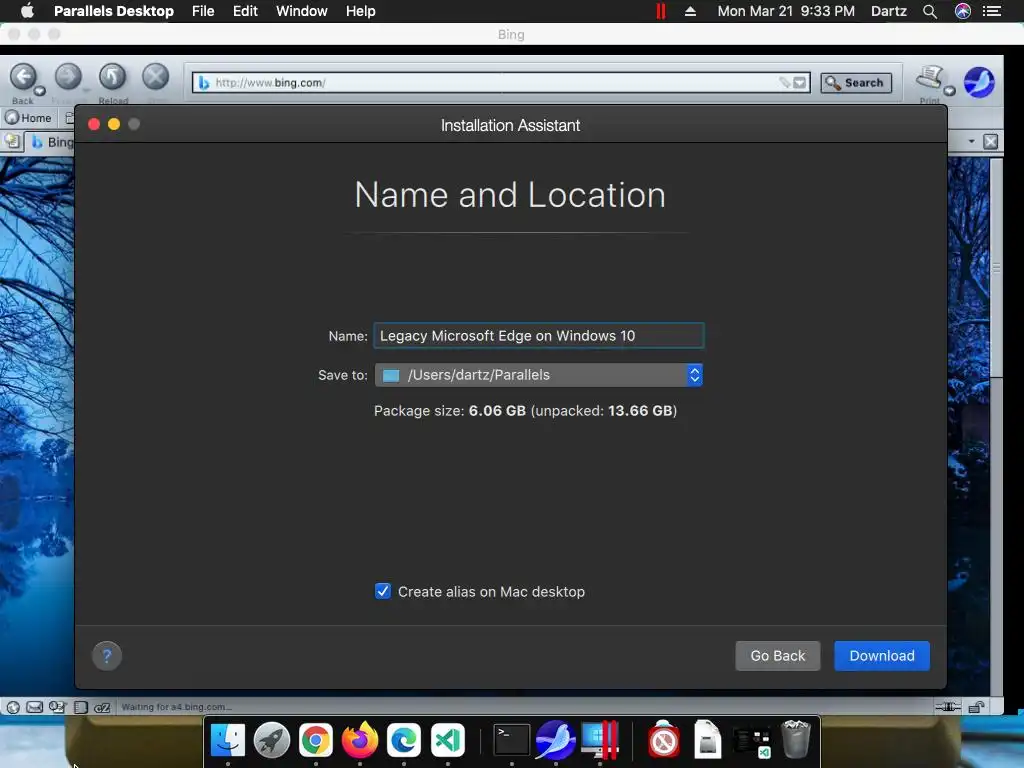Open the Back button history dropdown arrow
Image resolution: width=1024 pixels, height=768 pixels.
tap(40, 91)
